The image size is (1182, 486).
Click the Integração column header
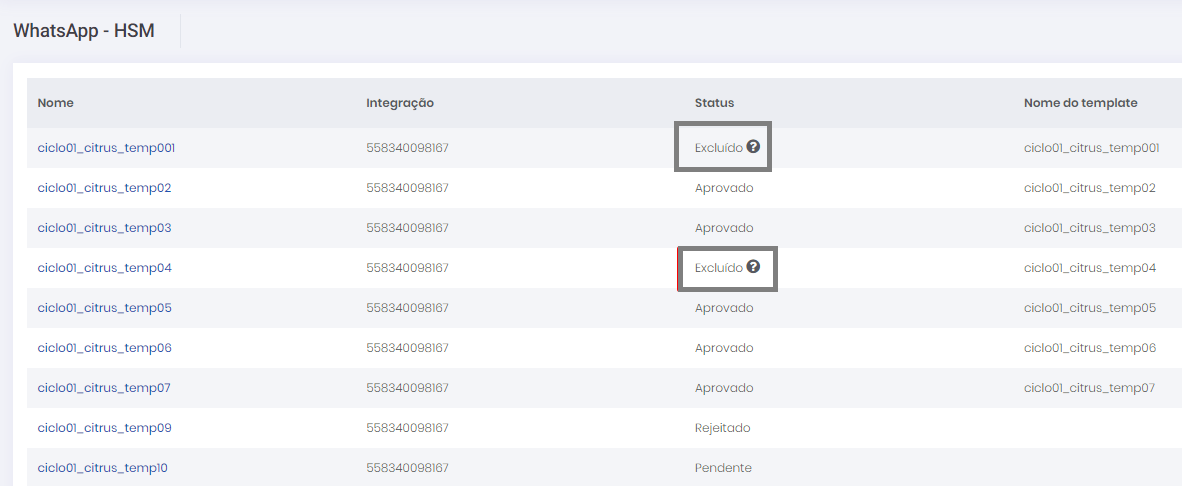click(399, 103)
